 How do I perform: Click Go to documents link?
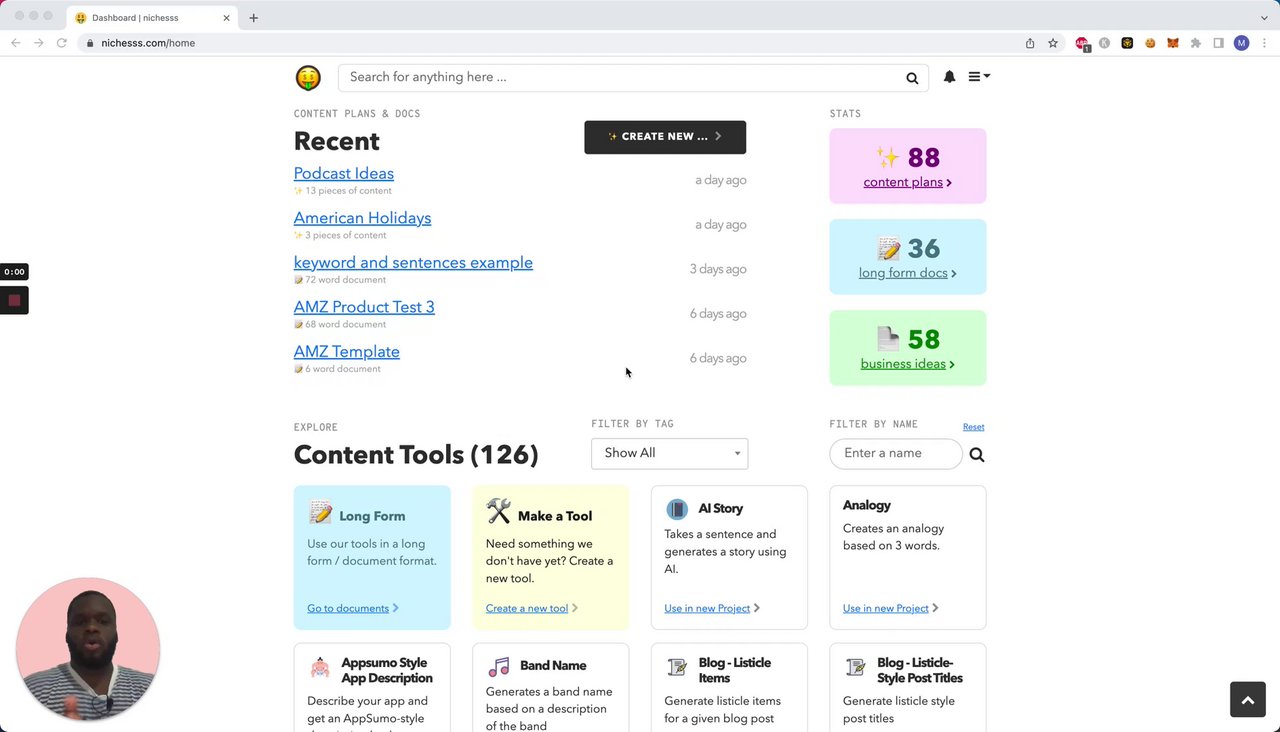coord(353,608)
